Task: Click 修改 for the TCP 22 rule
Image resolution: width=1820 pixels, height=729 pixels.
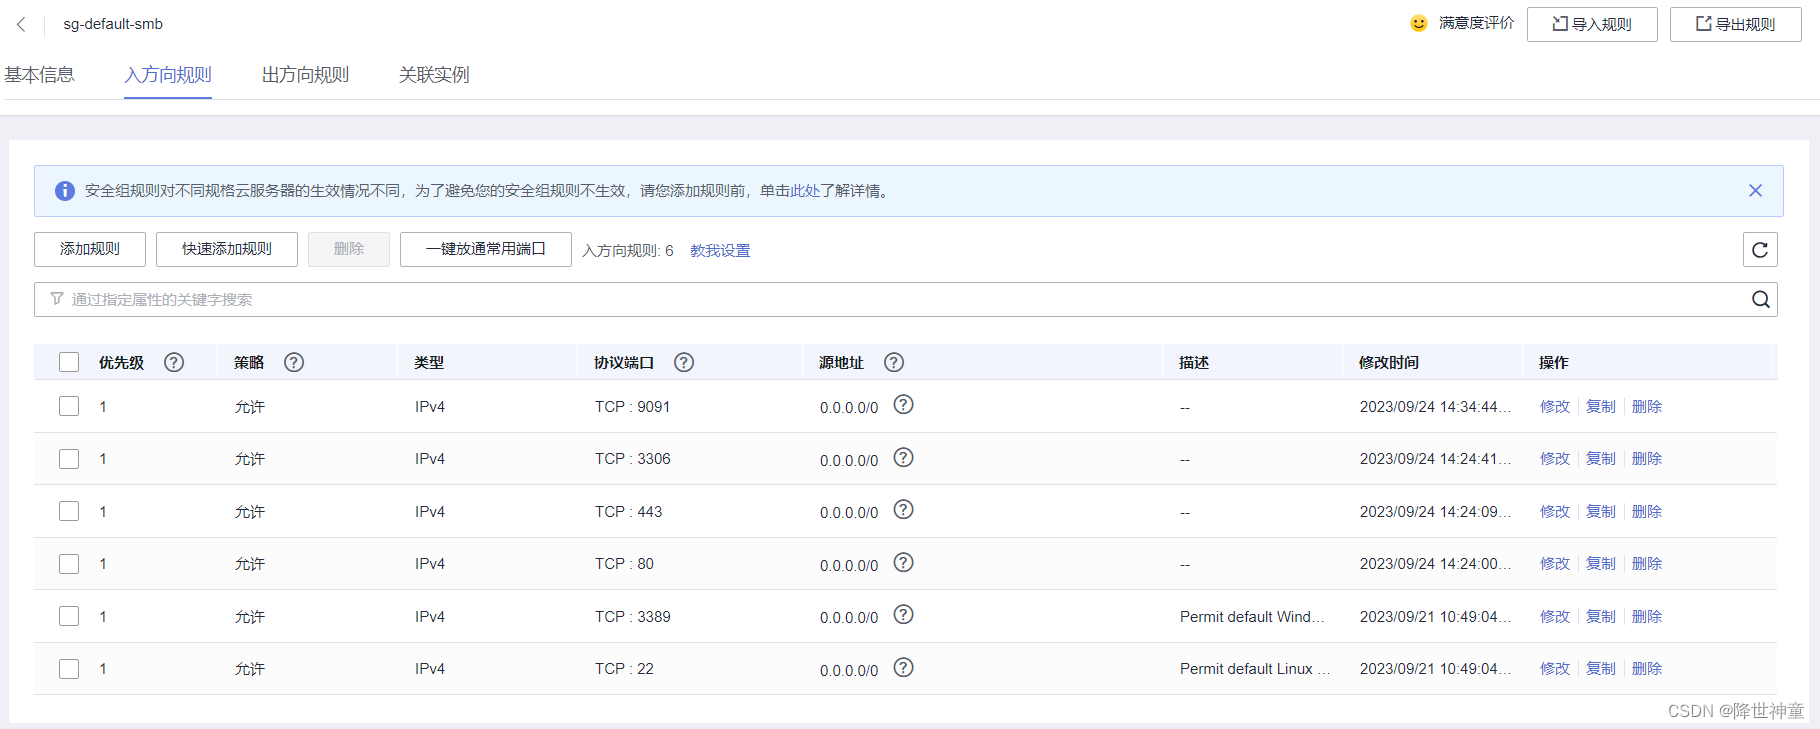Action: pos(1555,669)
